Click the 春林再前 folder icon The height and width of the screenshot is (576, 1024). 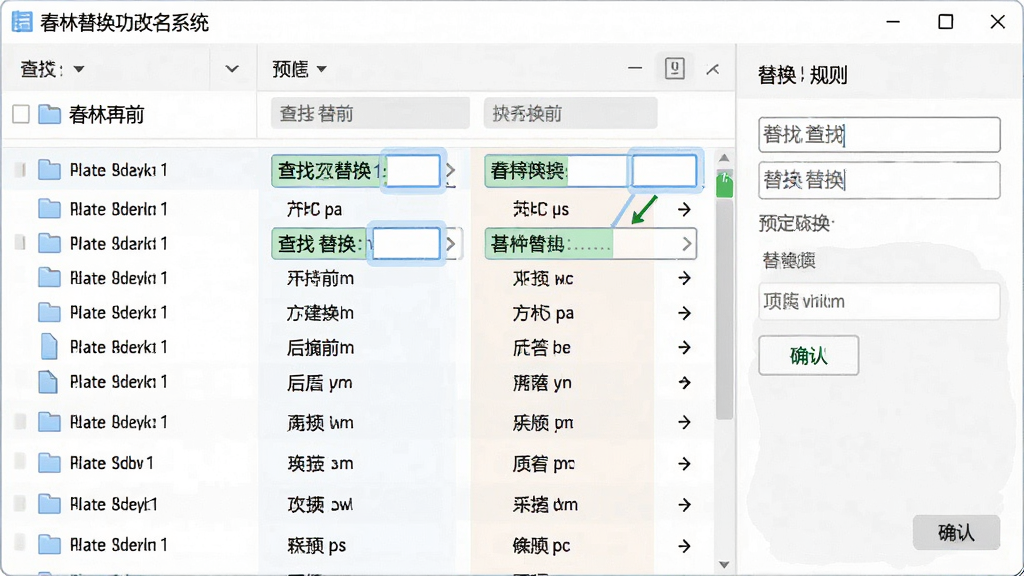(49, 115)
